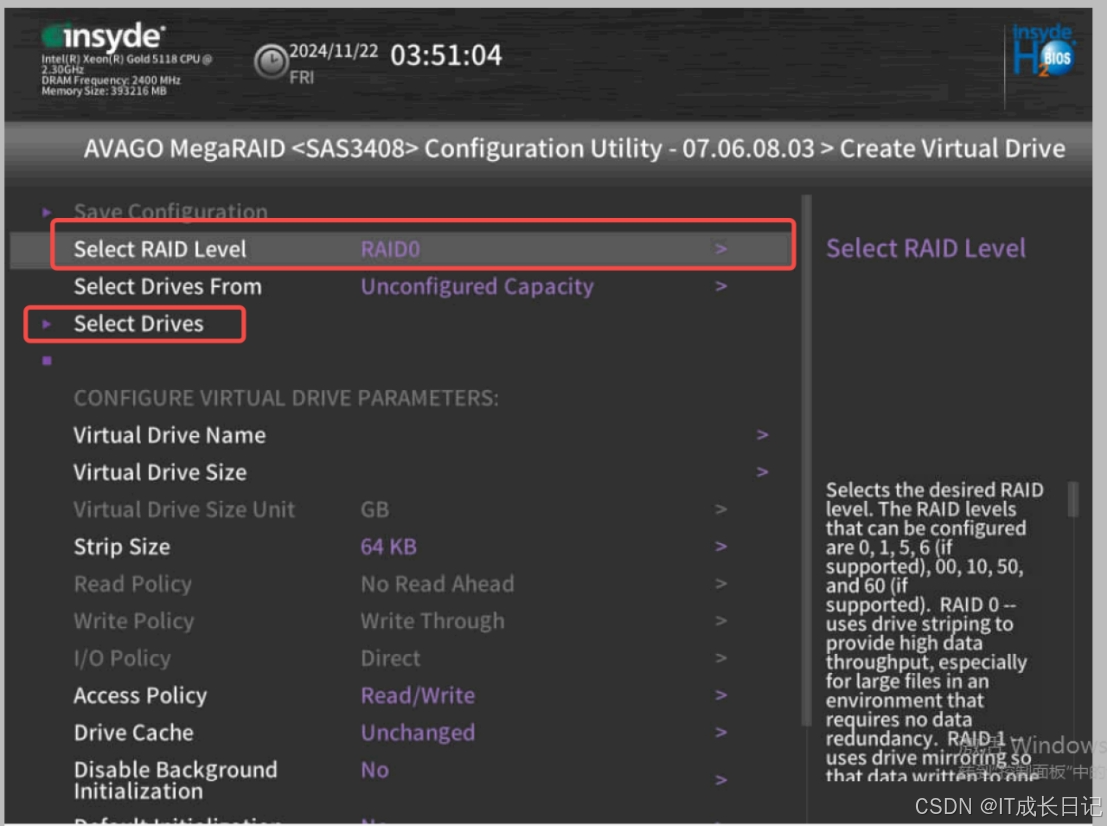This screenshot has width=1107, height=827.
Task: Click the Memory Size 393216 MB text
Action: point(104,91)
